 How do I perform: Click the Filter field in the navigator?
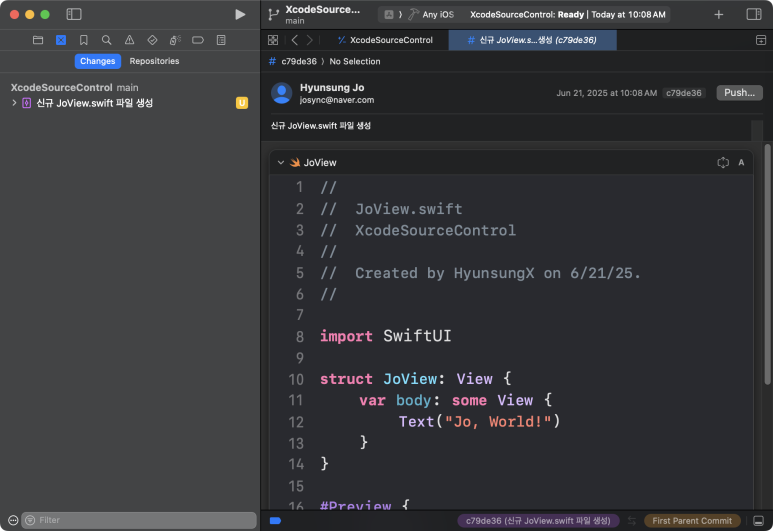(x=139, y=520)
